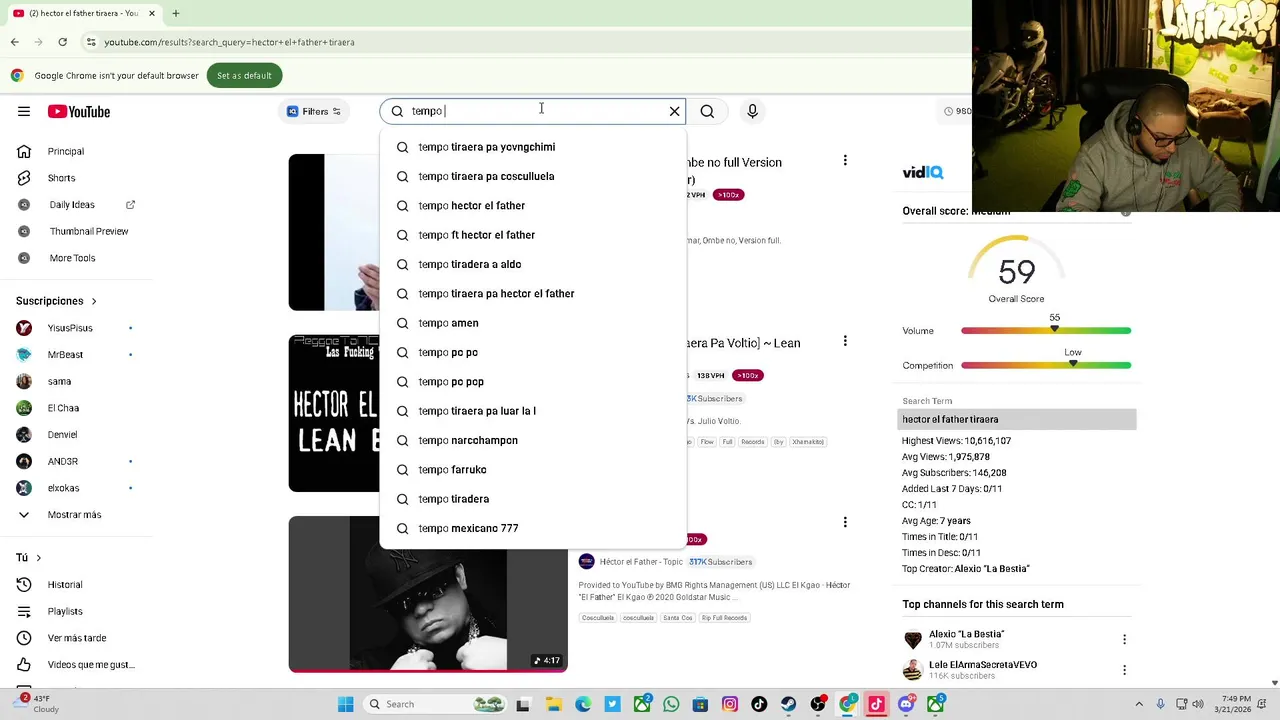Viewport: 1280px width, 720px height.
Task: Choose suggestion 'tempo hector el father'
Action: (x=533, y=206)
